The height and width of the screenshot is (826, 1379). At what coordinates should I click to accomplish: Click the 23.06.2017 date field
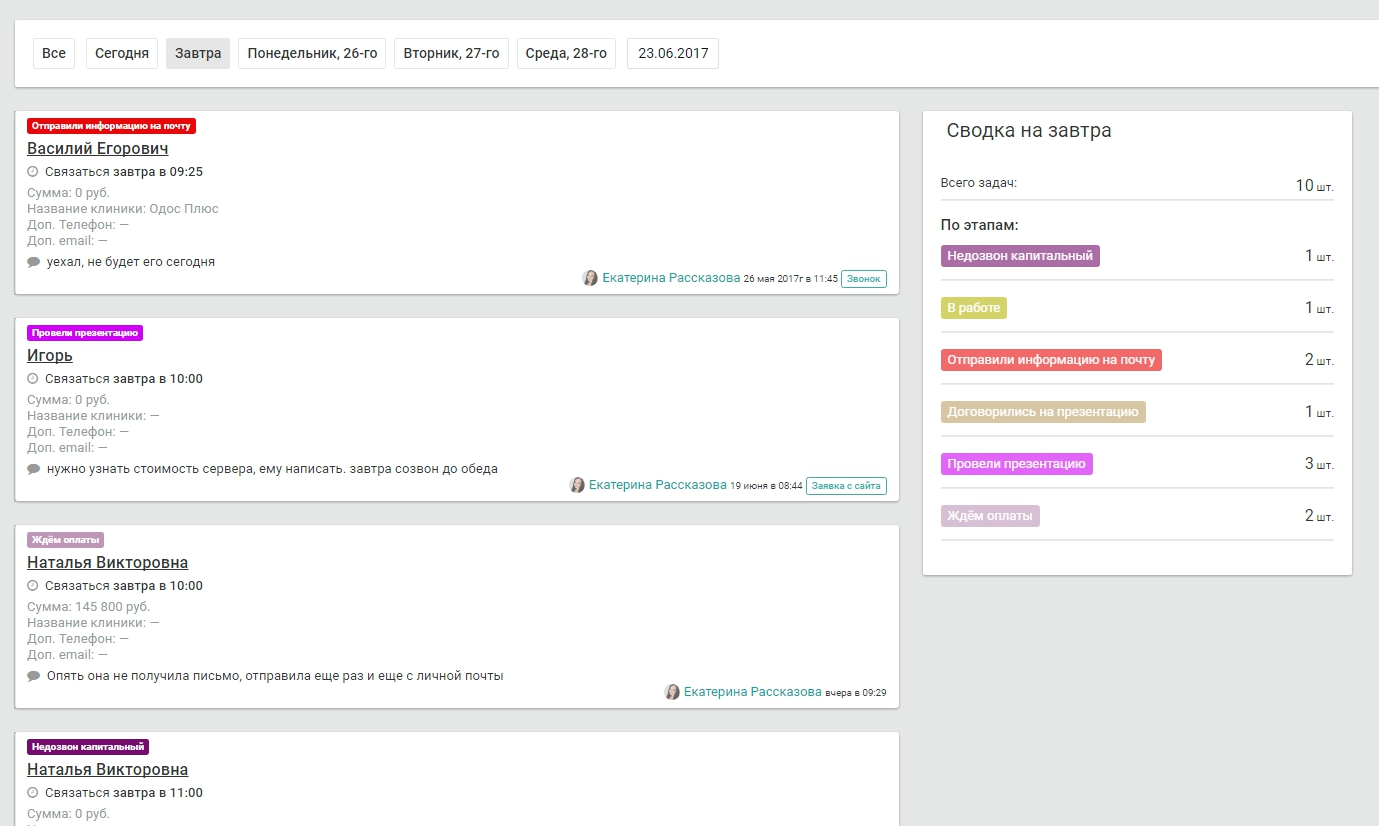[673, 53]
